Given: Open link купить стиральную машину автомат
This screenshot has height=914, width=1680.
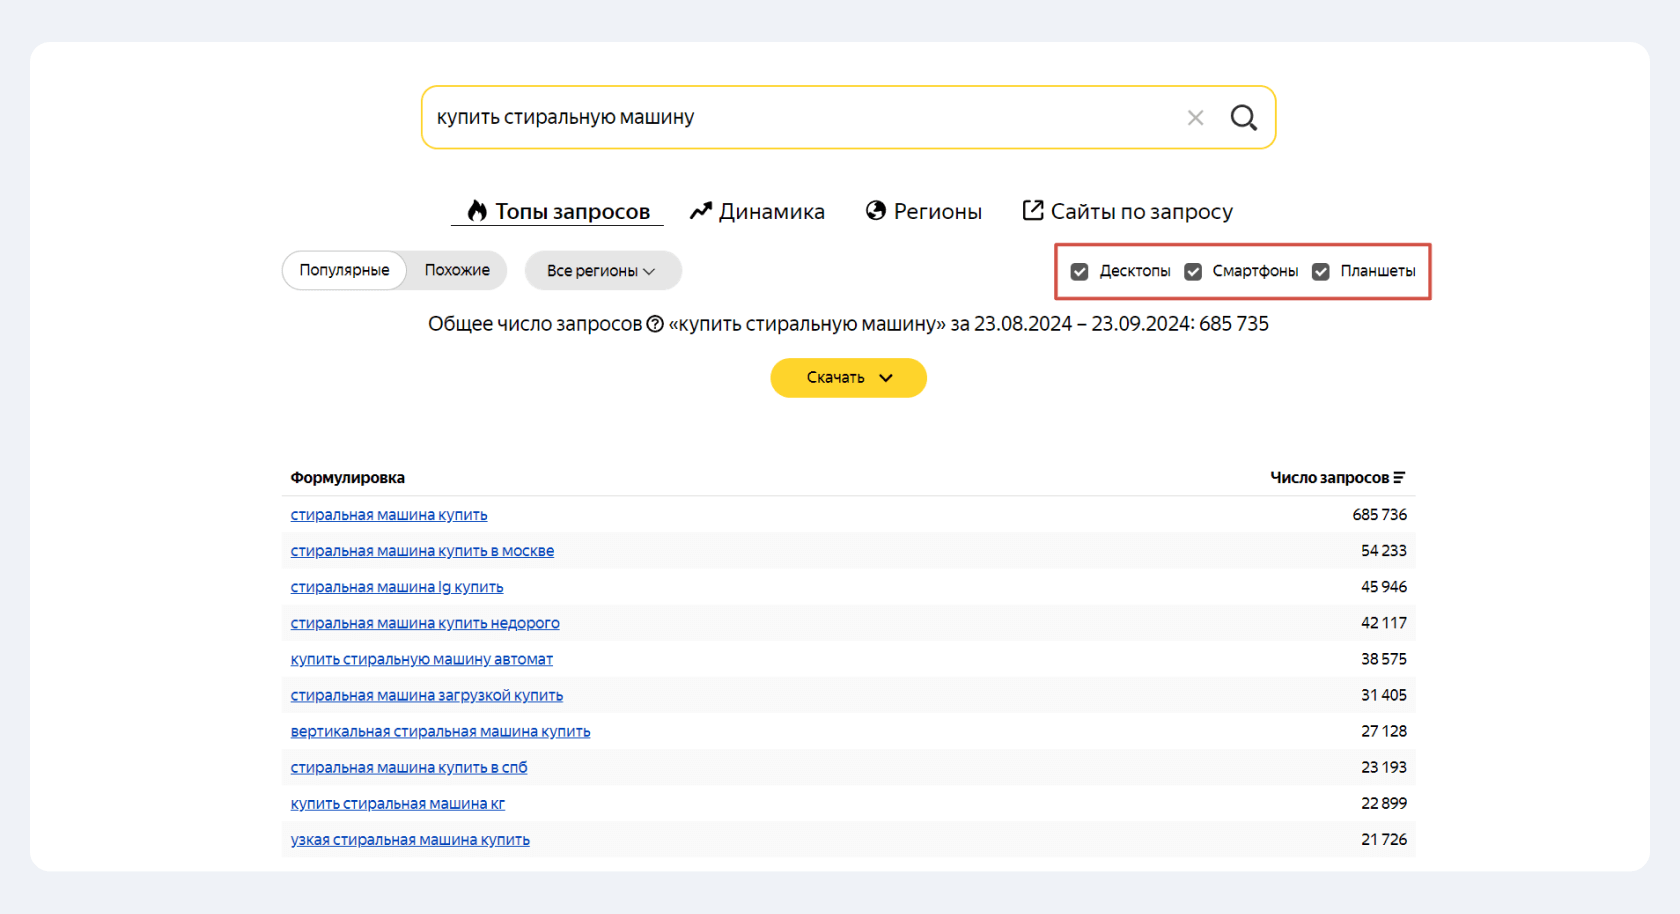Looking at the screenshot, I should (421, 659).
